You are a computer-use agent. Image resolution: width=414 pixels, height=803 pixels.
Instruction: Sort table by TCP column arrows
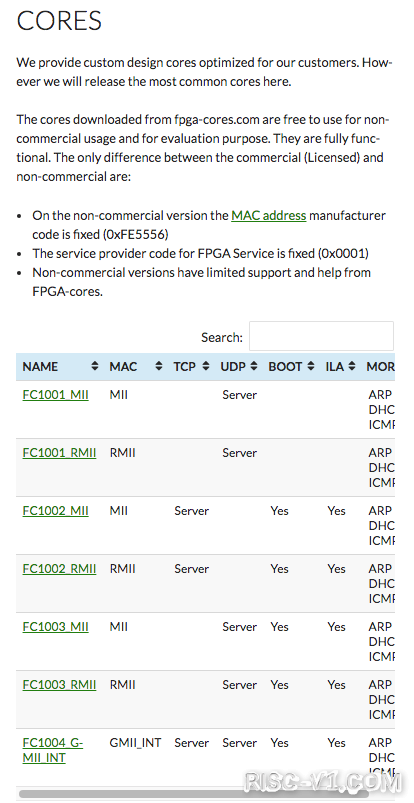click(205, 367)
